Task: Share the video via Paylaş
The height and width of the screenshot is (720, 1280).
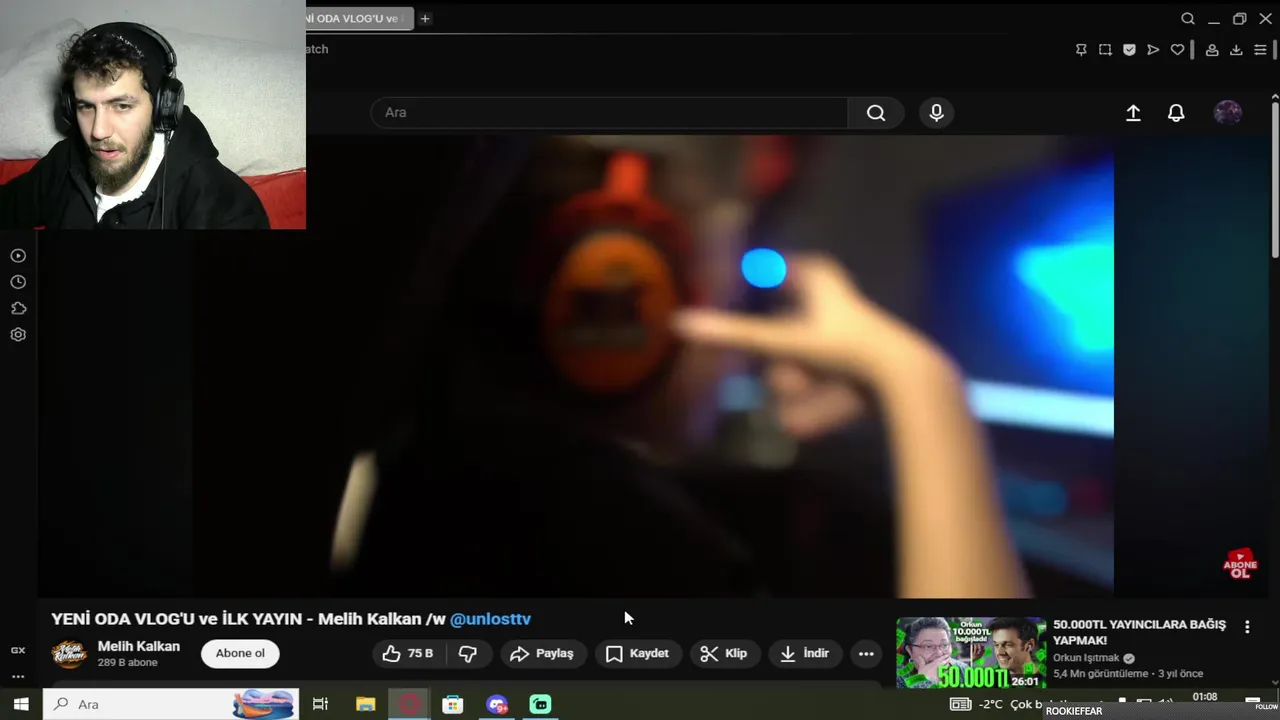Action: (542, 653)
